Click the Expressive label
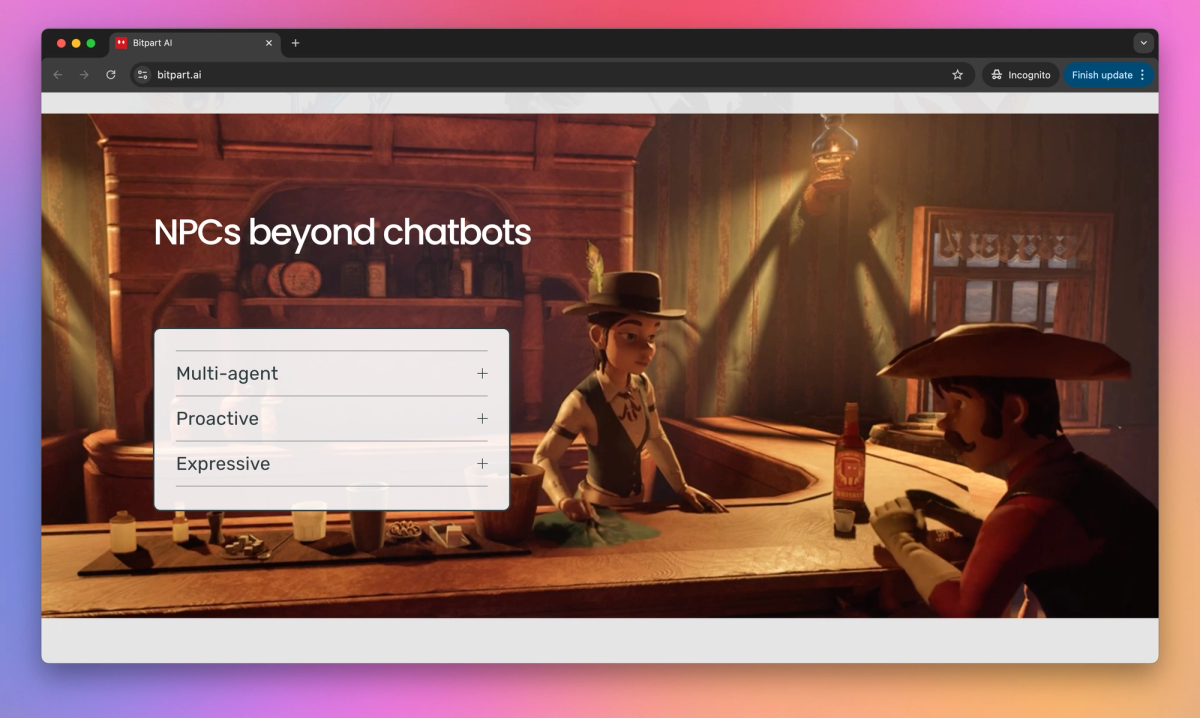The image size is (1200, 718). [x=223, y=464]
